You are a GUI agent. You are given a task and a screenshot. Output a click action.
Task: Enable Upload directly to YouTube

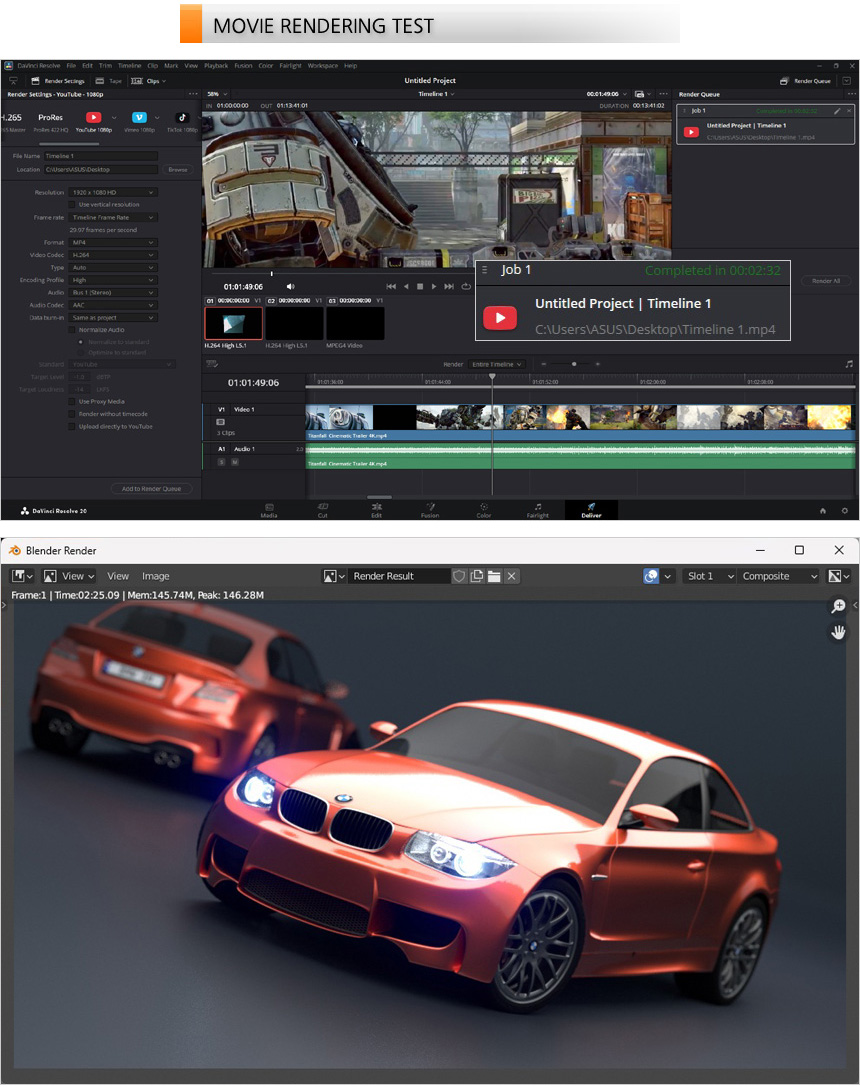pyautogui.click(x=73, y=426)
